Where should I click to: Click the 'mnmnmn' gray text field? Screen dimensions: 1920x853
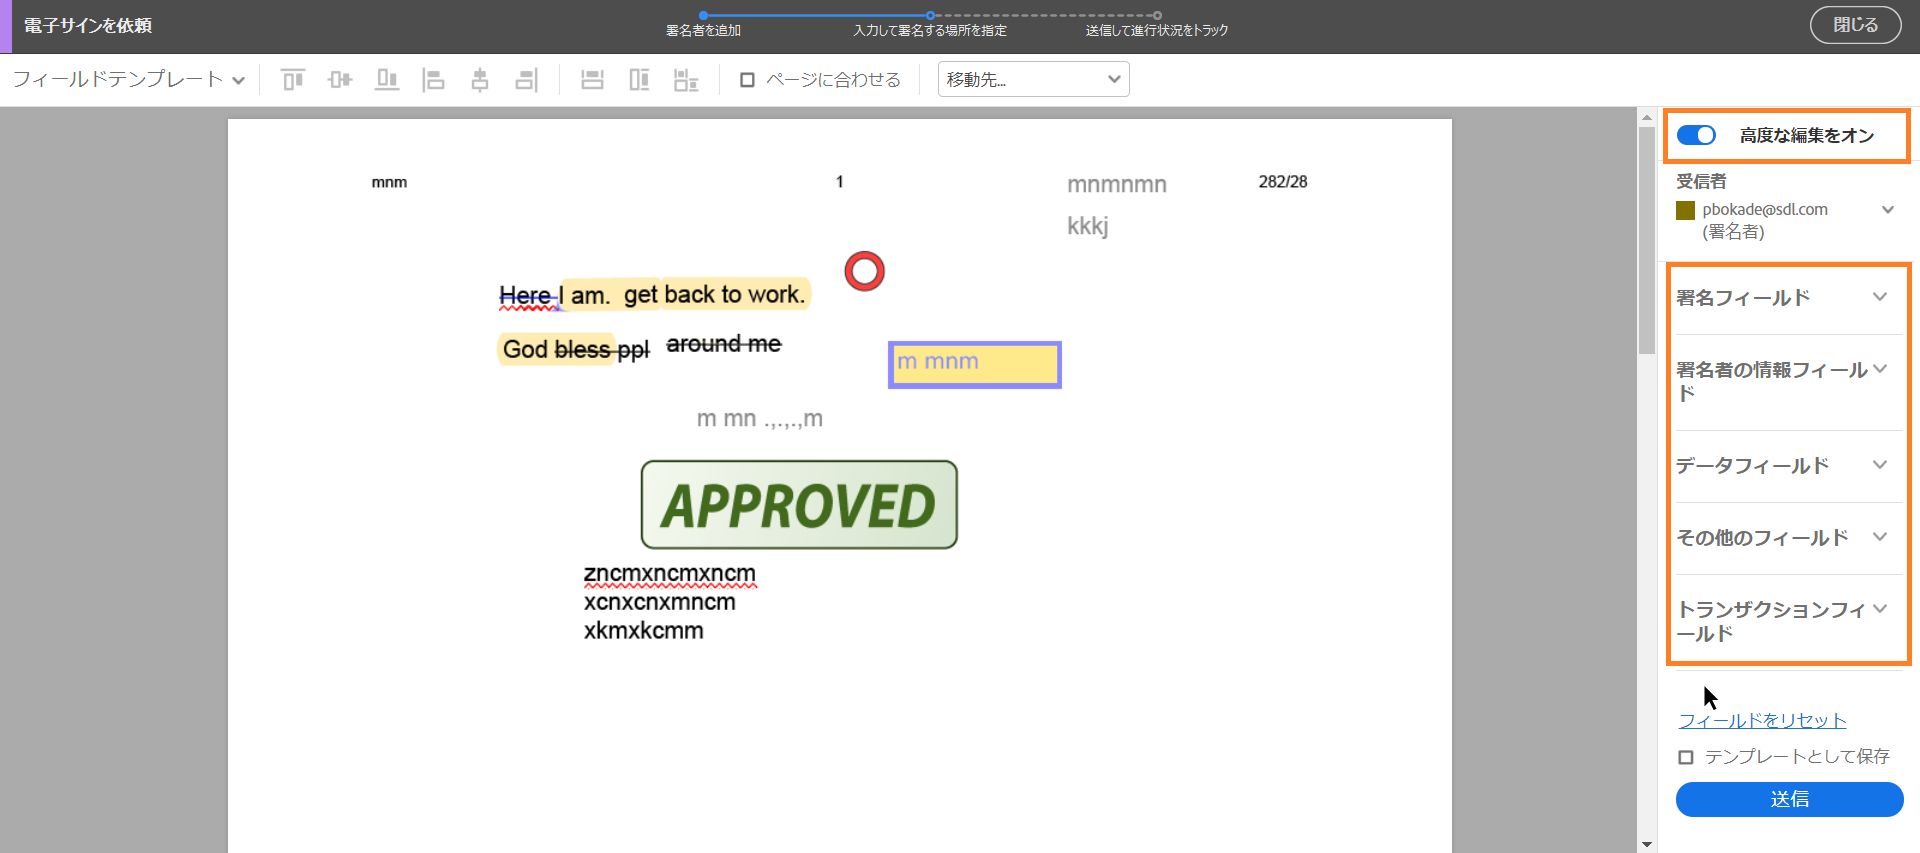1116,184
